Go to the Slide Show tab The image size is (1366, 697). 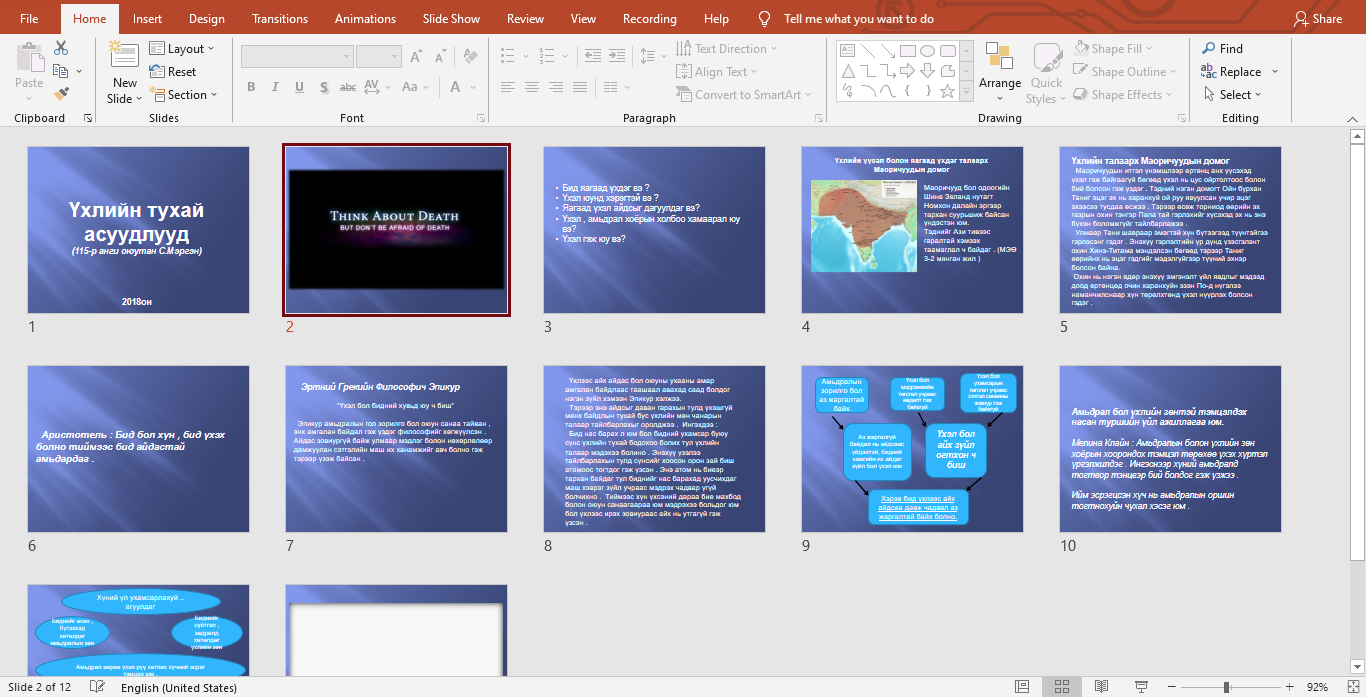coord(451,18)
